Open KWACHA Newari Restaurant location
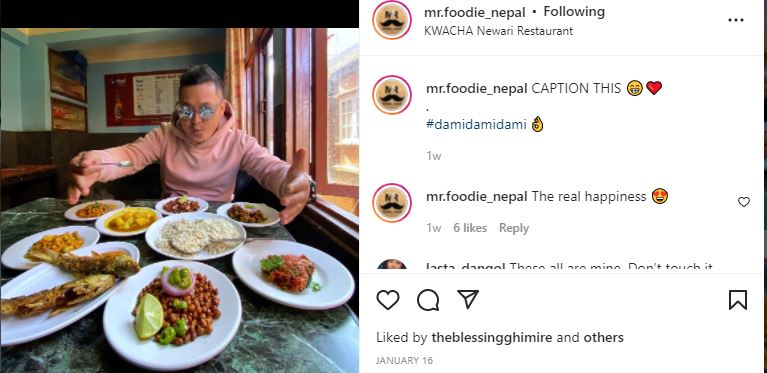767x373 pixels. [498, 31]
